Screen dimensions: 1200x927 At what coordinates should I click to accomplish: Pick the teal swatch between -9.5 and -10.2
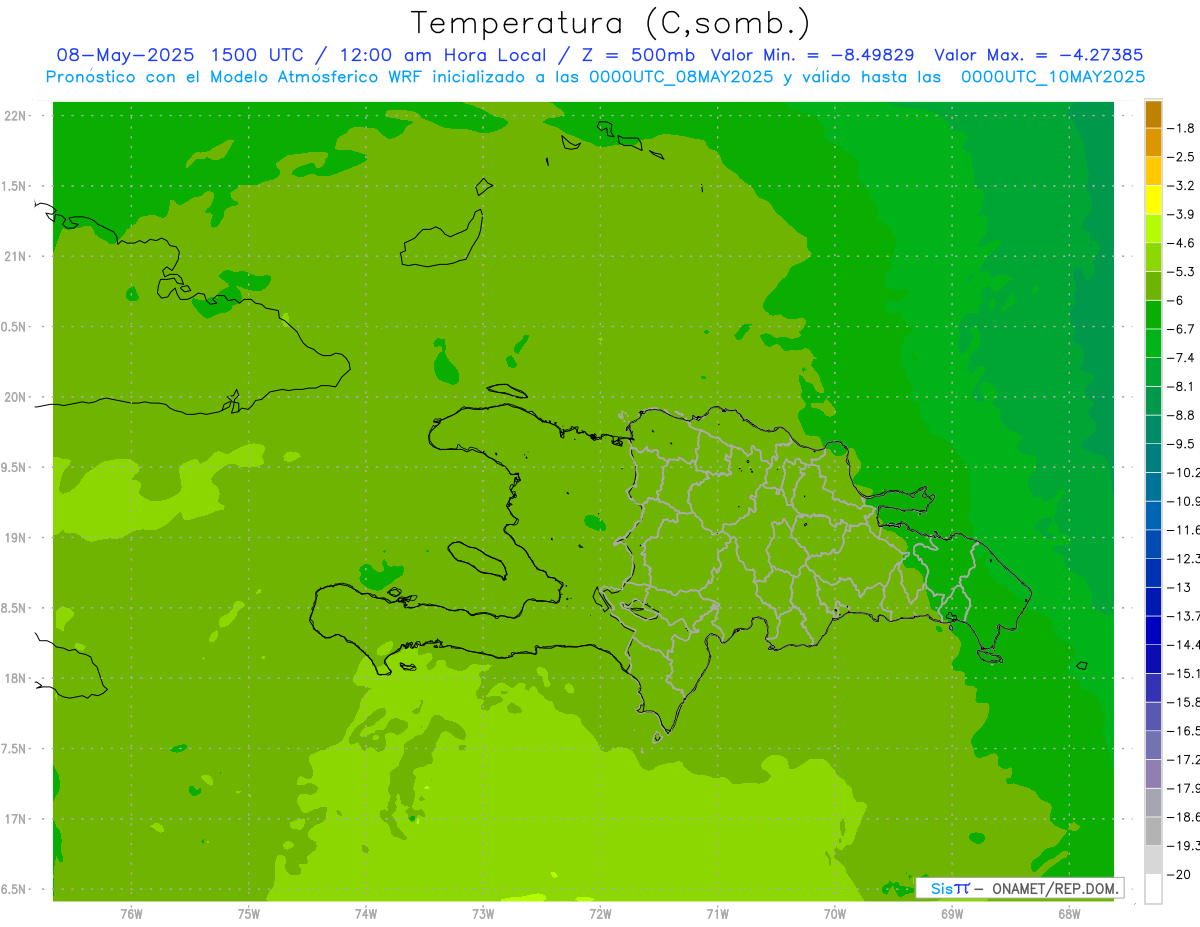pos(1153,458)
